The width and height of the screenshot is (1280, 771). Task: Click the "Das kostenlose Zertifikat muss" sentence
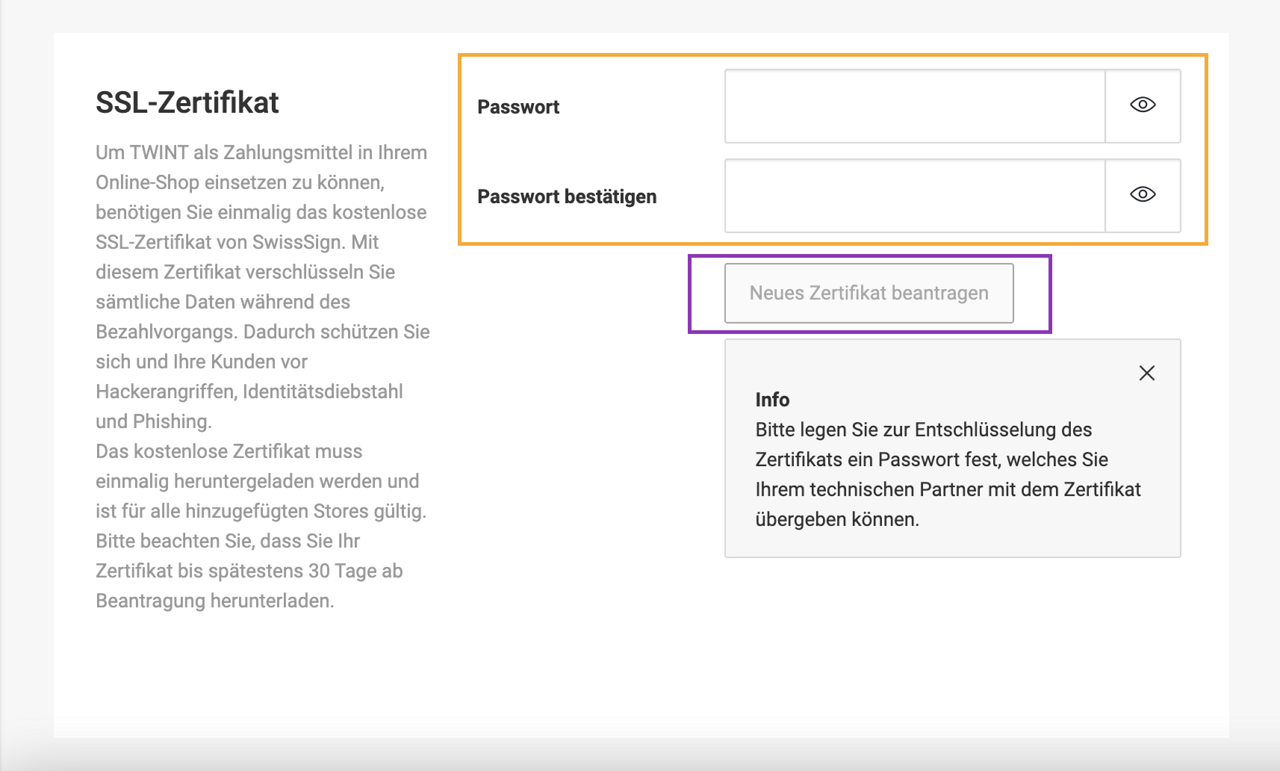229,451
